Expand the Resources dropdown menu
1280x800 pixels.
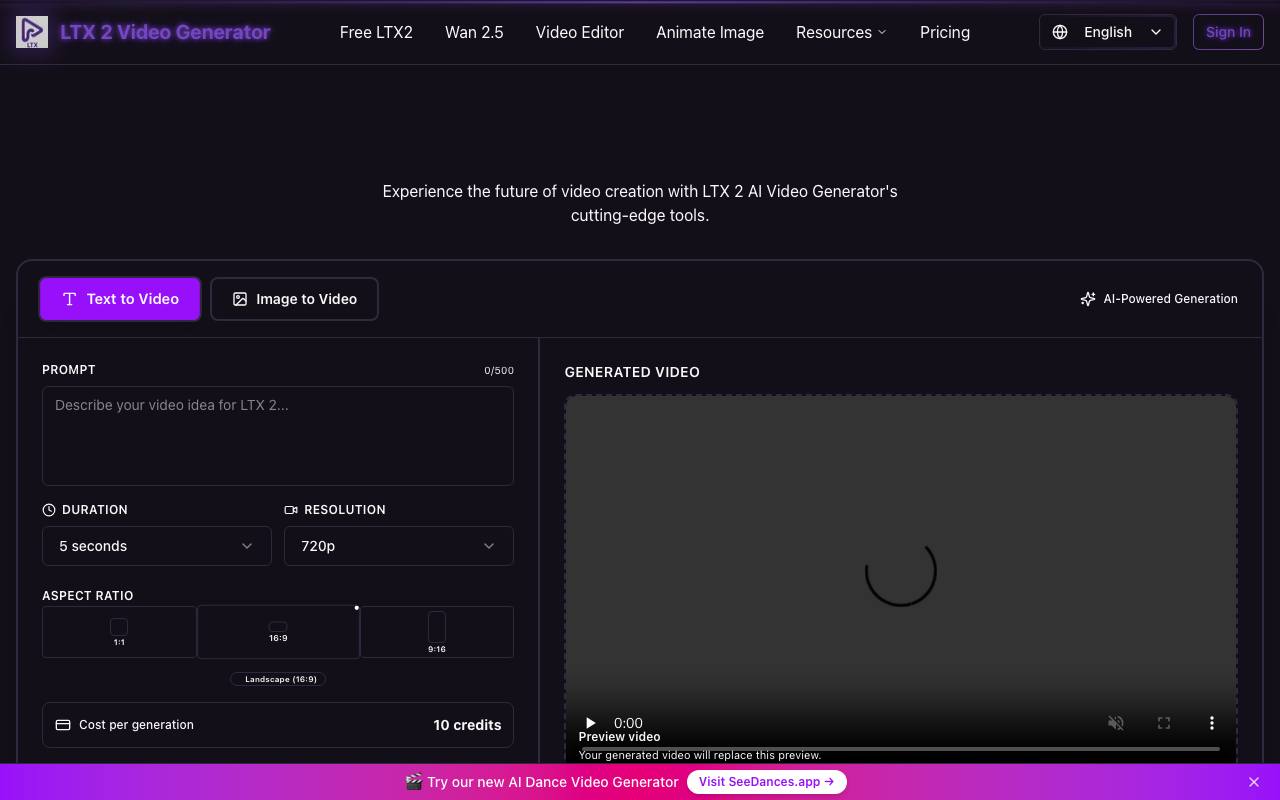(841, 32)
